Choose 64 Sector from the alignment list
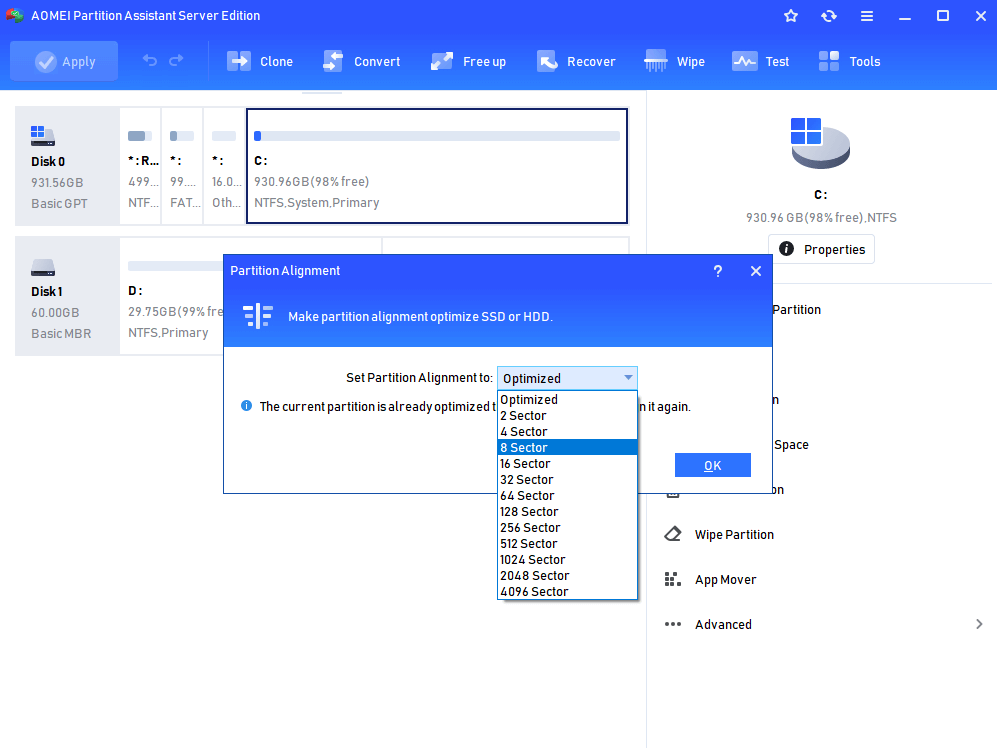The width and height of the screenshot is (997, 748). 567,495
